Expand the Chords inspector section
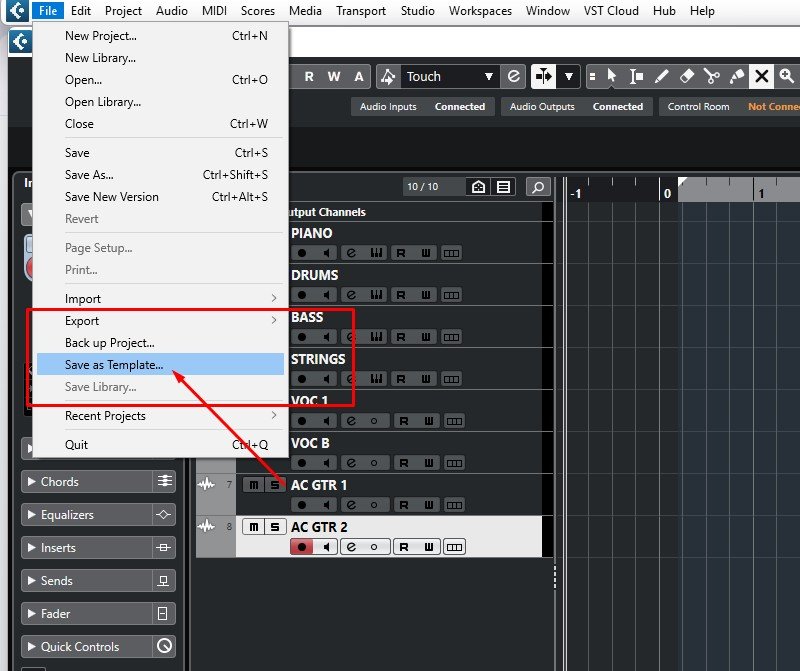 (32, 481)
